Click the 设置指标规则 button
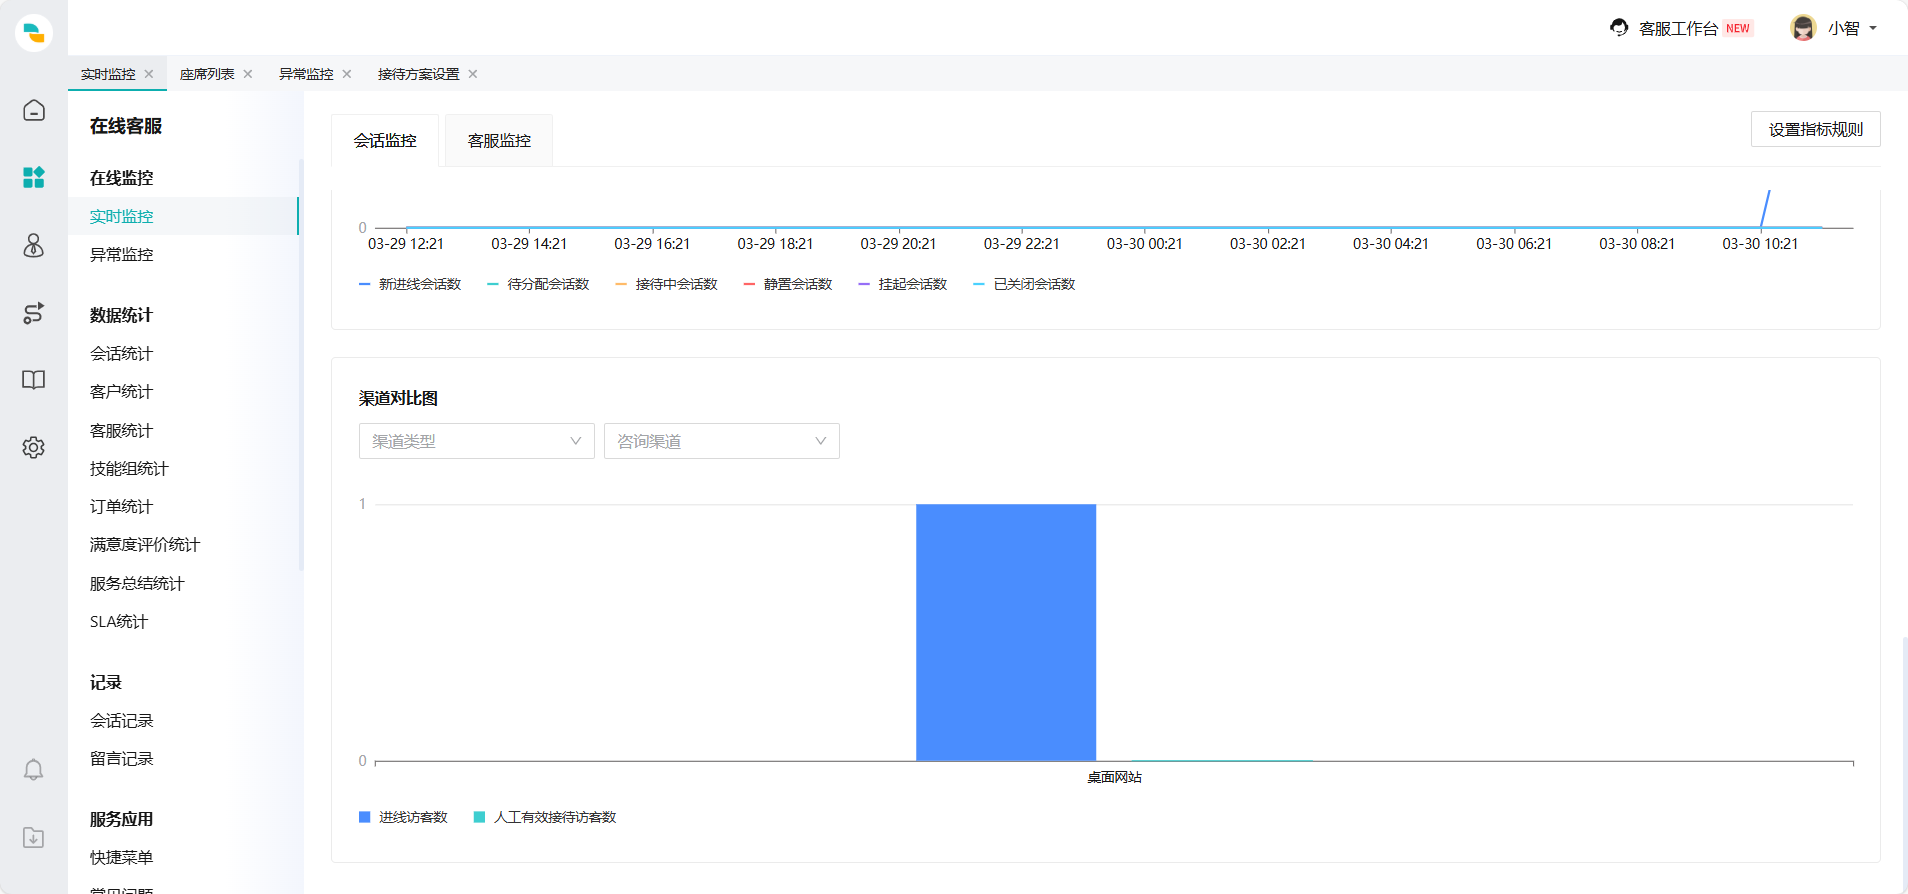This screenshot has height=894, width=1908. (1815, 129)
